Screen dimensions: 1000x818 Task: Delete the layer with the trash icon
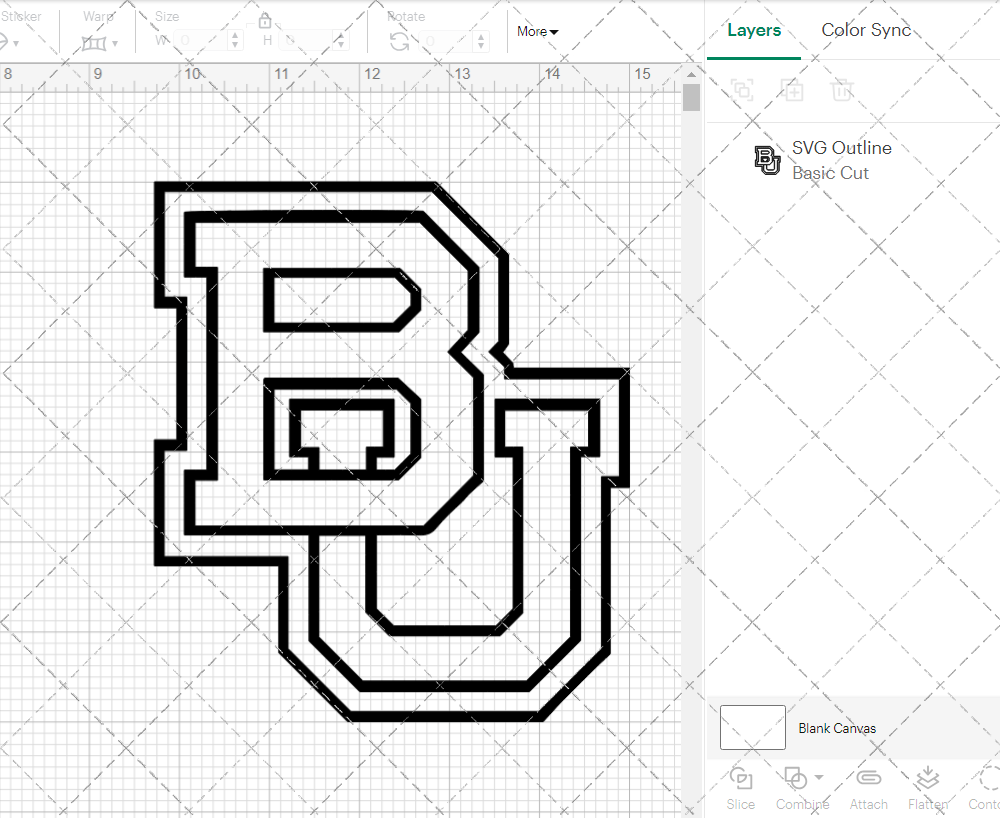point(842,90)
